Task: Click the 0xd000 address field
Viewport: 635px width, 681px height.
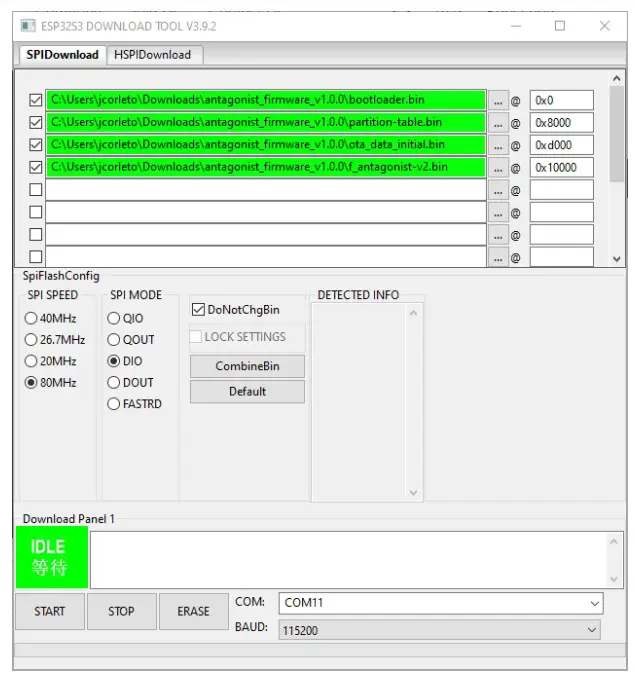Action: (562, 145)
